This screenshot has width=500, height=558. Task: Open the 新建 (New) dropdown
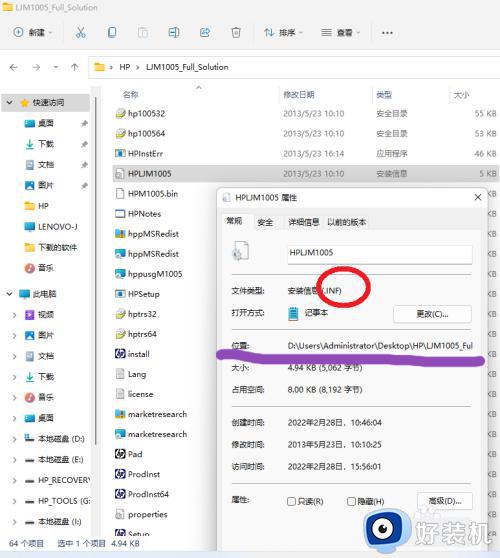(x=33, y=32)
